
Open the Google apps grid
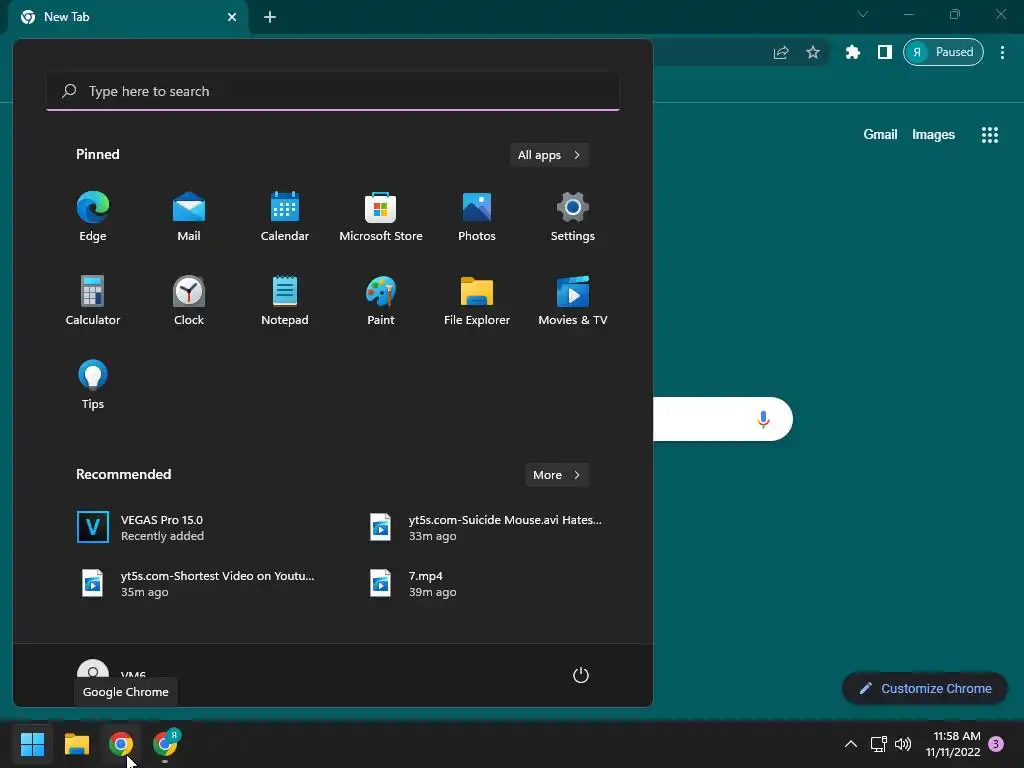click(x=990, y=135)
